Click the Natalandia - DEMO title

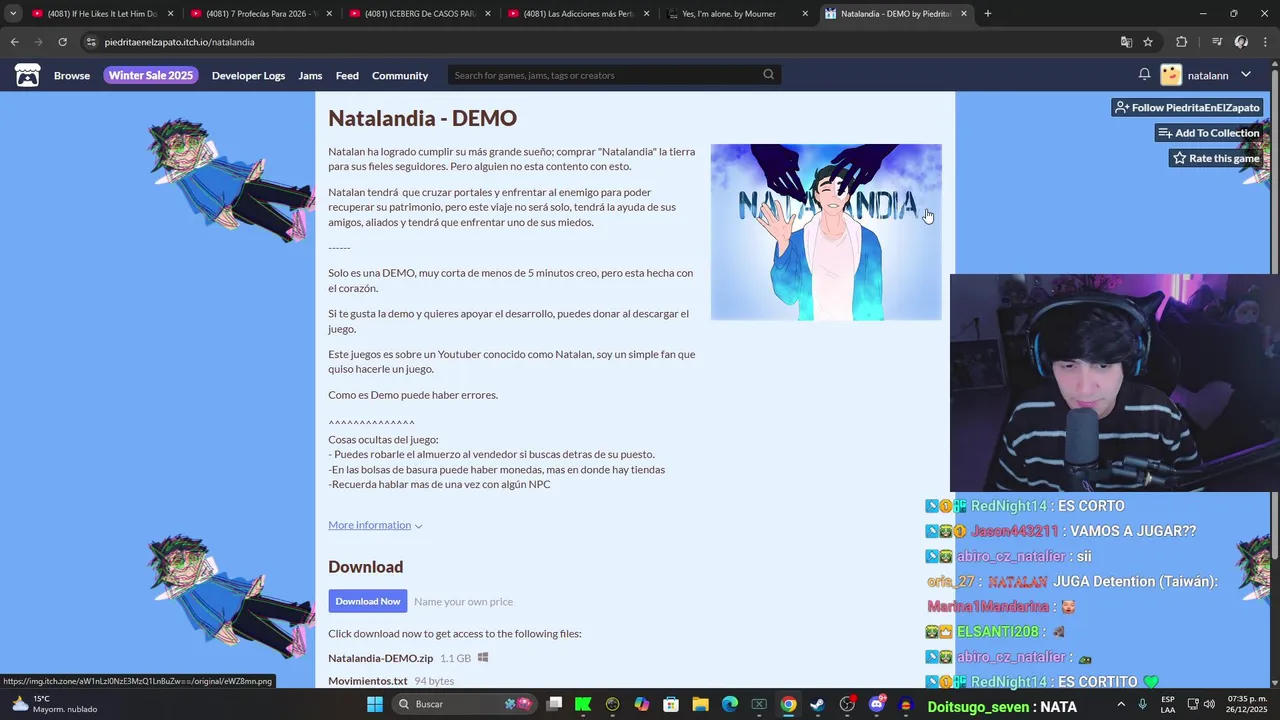[x=422, y=118]
